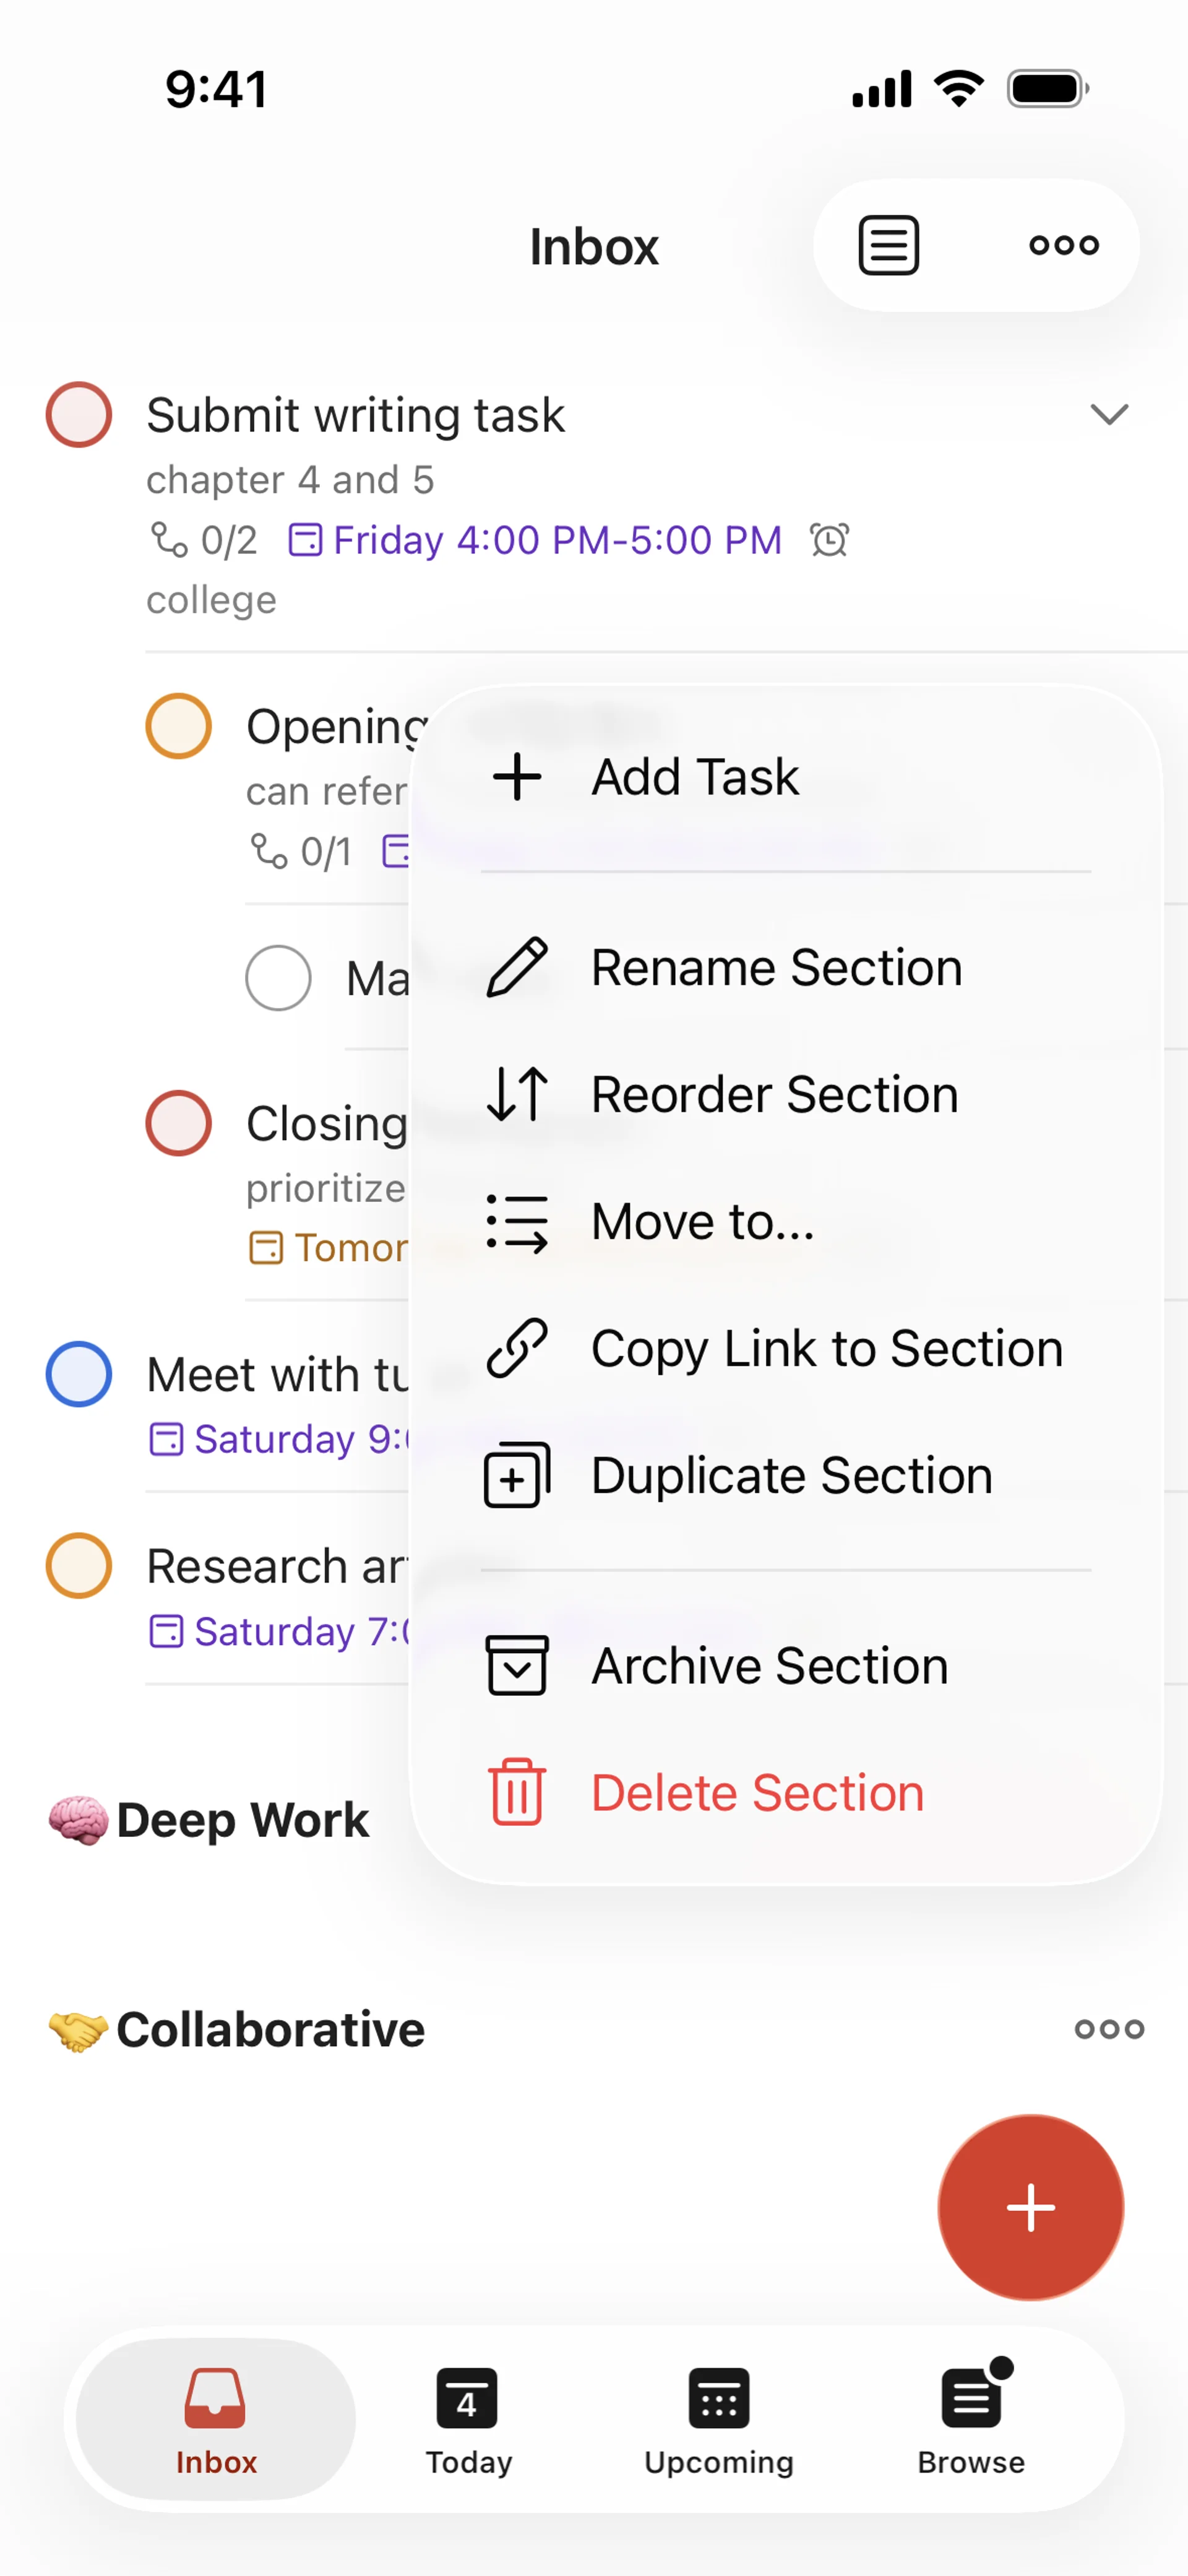This screenshot has width=1188, height=2576.
Task: Click the Archive Section box icon
Action: point(517,1665)
